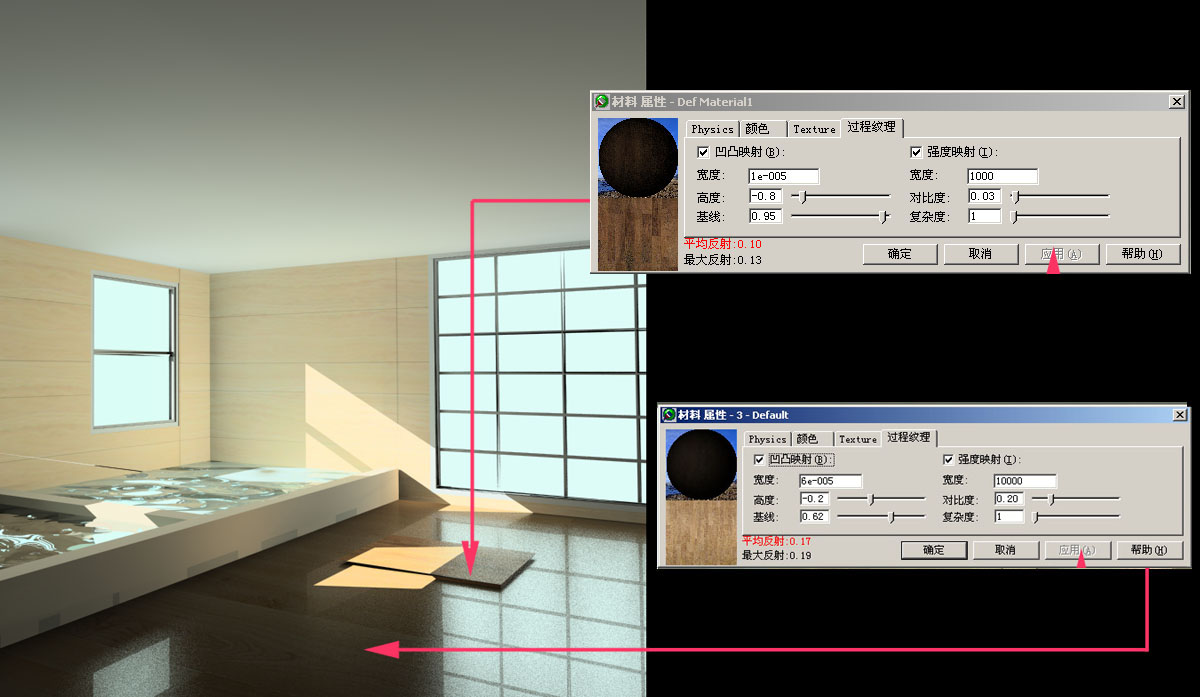Screen dimensions: 1200x697
Task: Click the material preview in the 3 - Default dialog
Action: click(700, 497)
